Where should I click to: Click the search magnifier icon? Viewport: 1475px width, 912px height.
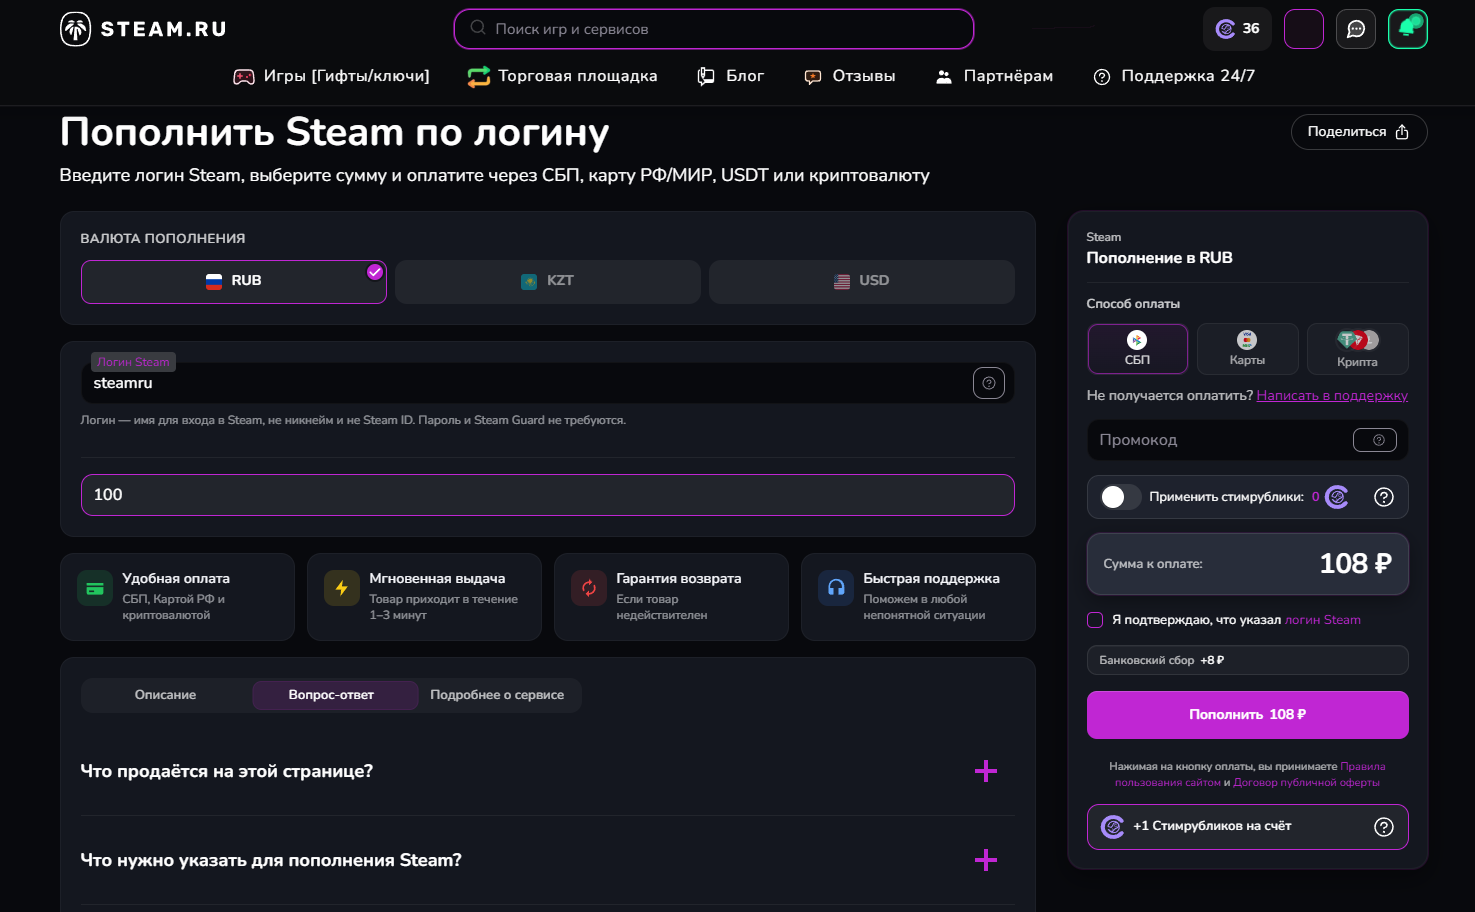click(478, 28)
